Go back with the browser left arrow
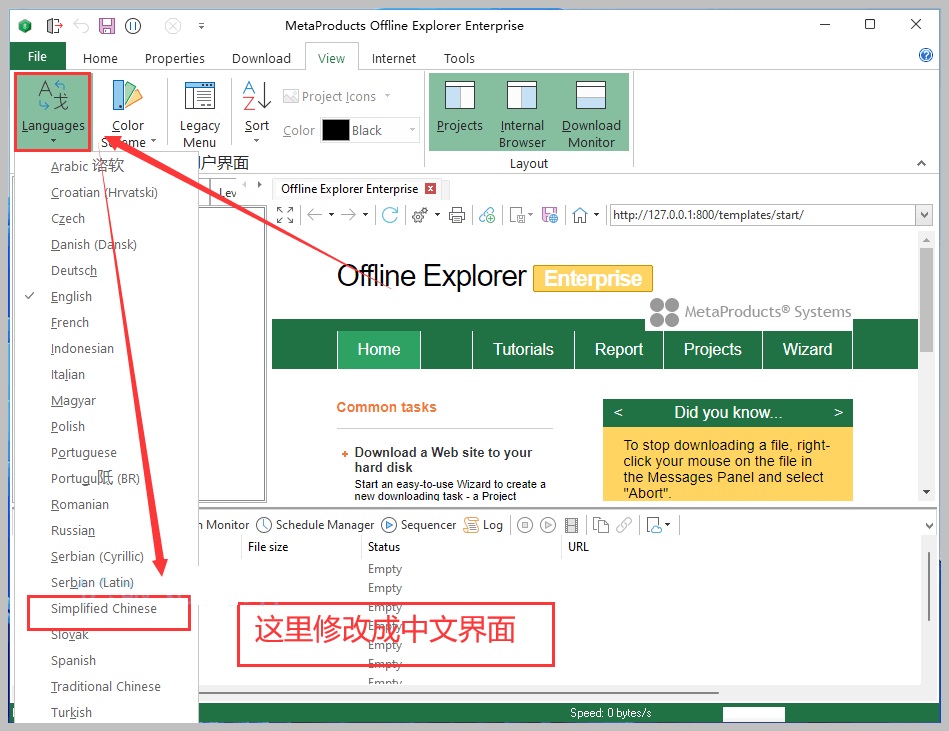Image resolution: width=949 pixels, height=731 pixels. tap(315, 215)
